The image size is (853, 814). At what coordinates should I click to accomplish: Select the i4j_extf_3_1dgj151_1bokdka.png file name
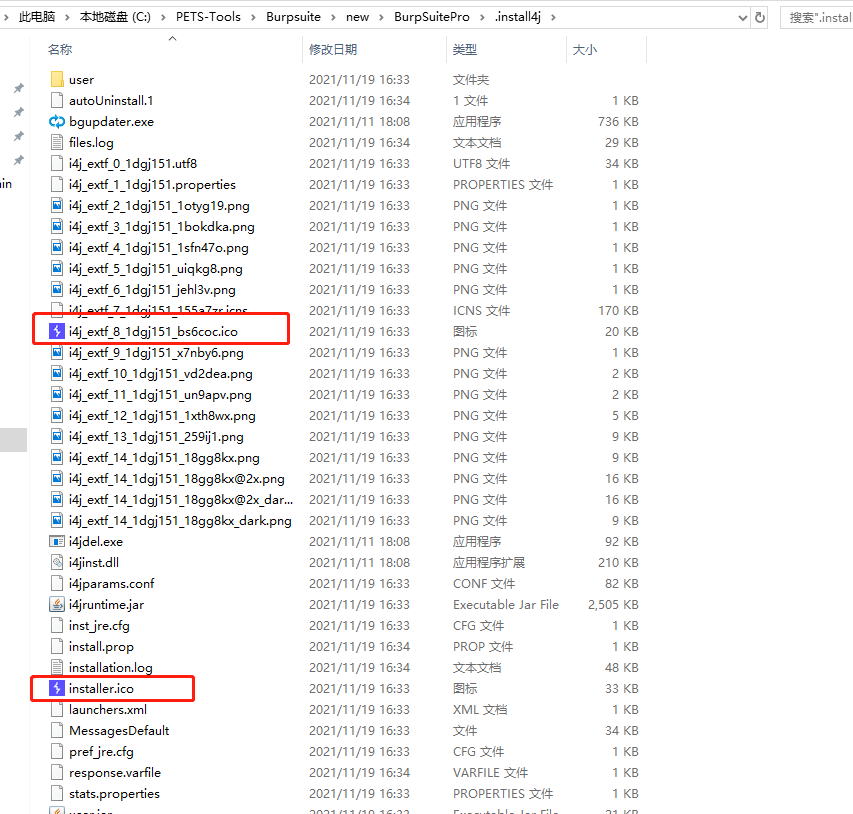click(x=162, y=227)
